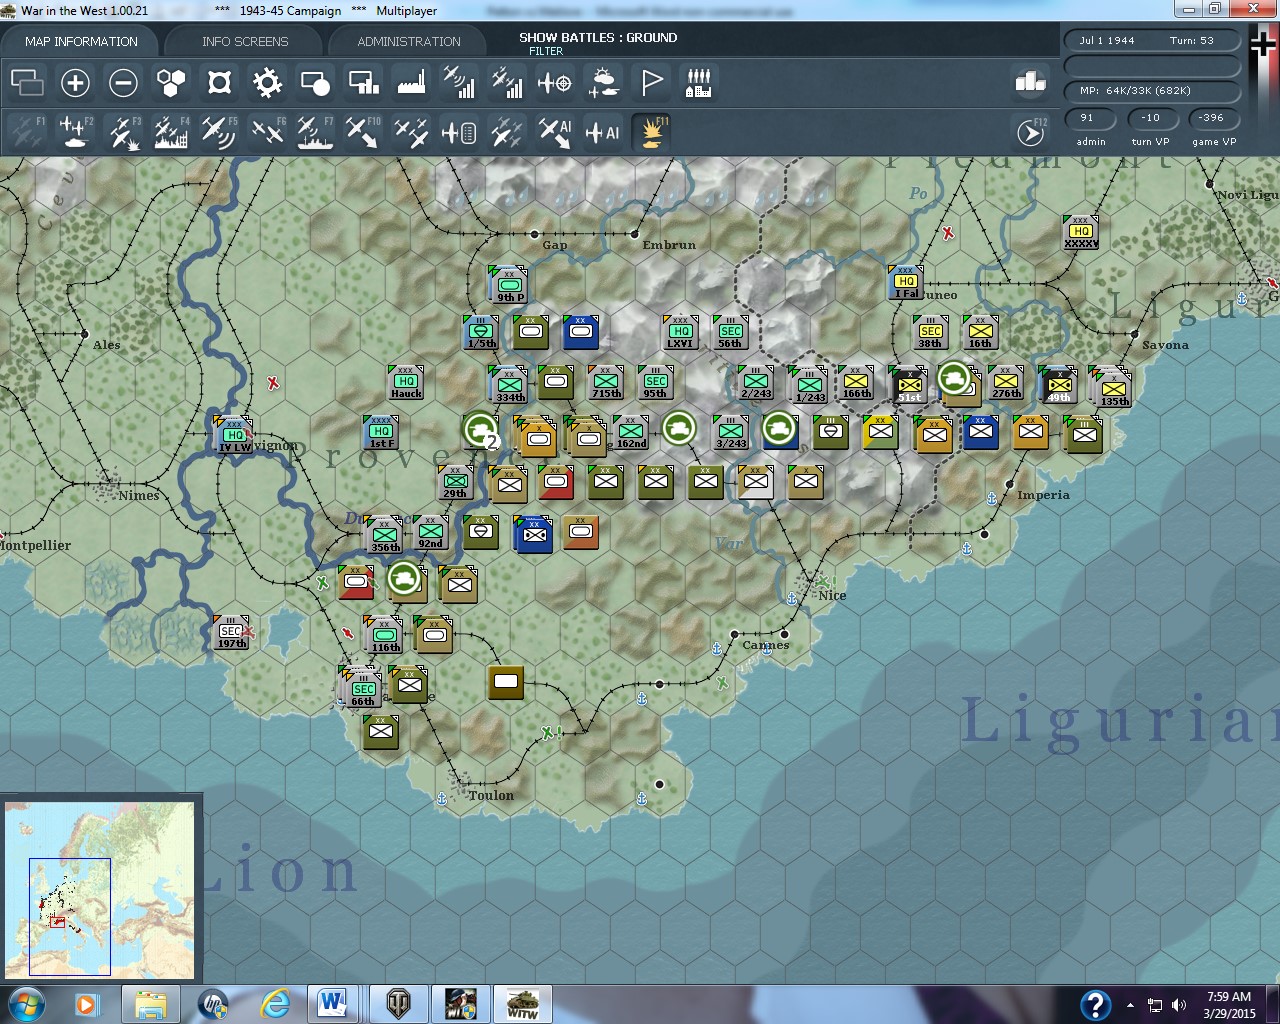Click the turn VP value -10

[x=1150, y=118]
